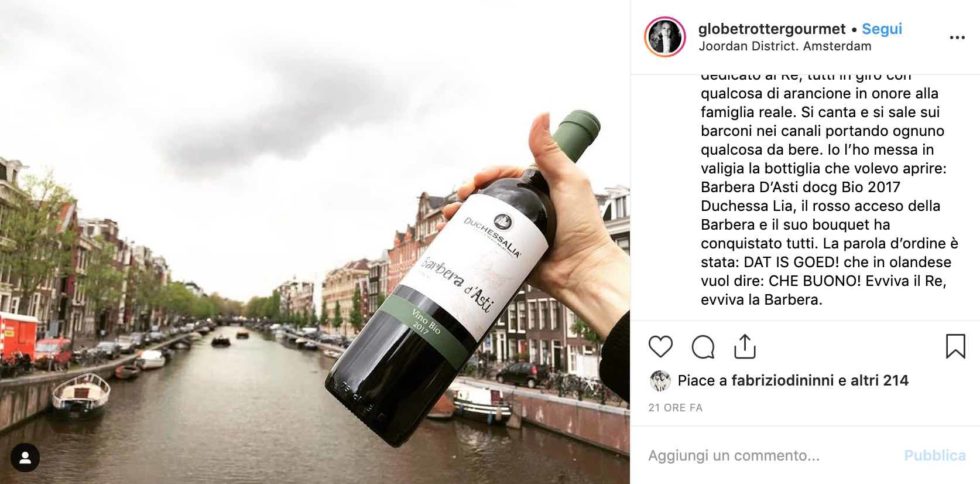Click the canal boats in photo

[81, 395]
